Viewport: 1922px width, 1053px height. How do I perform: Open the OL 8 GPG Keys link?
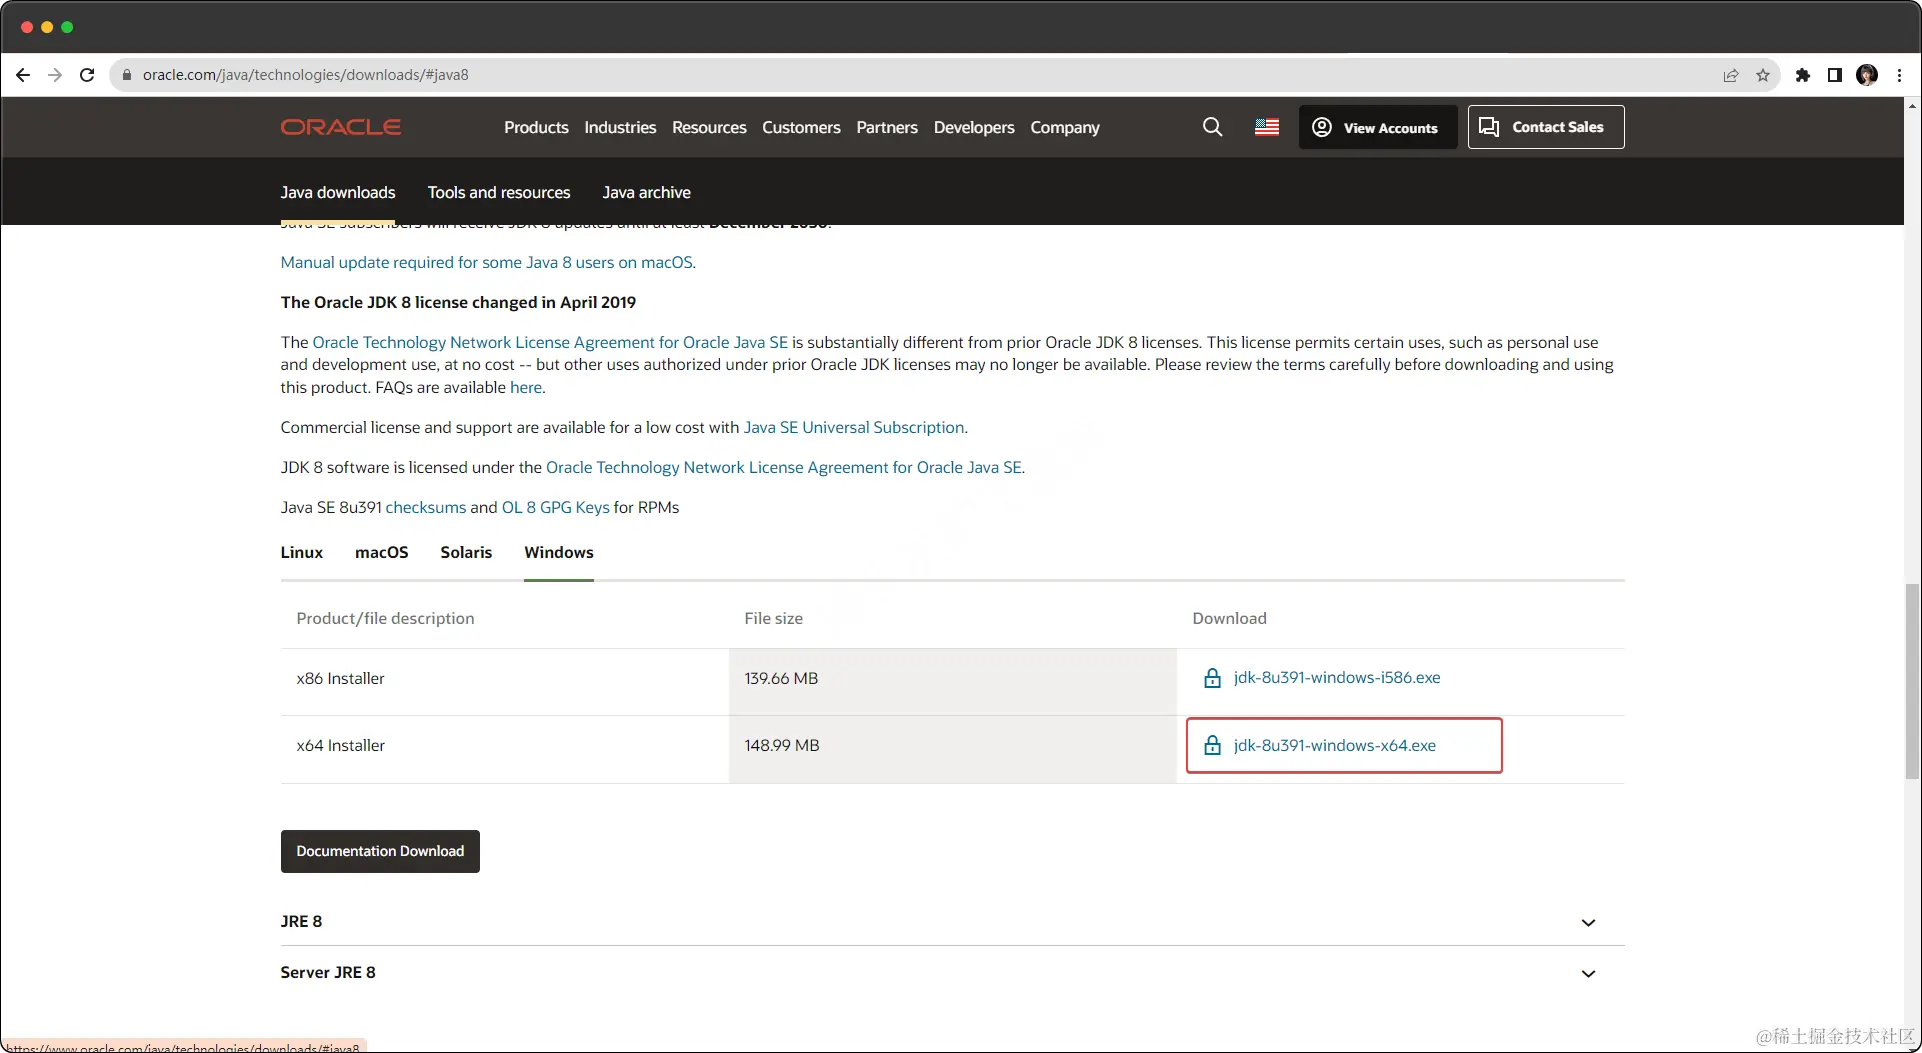pyautogui.click(x=556, y=507)
